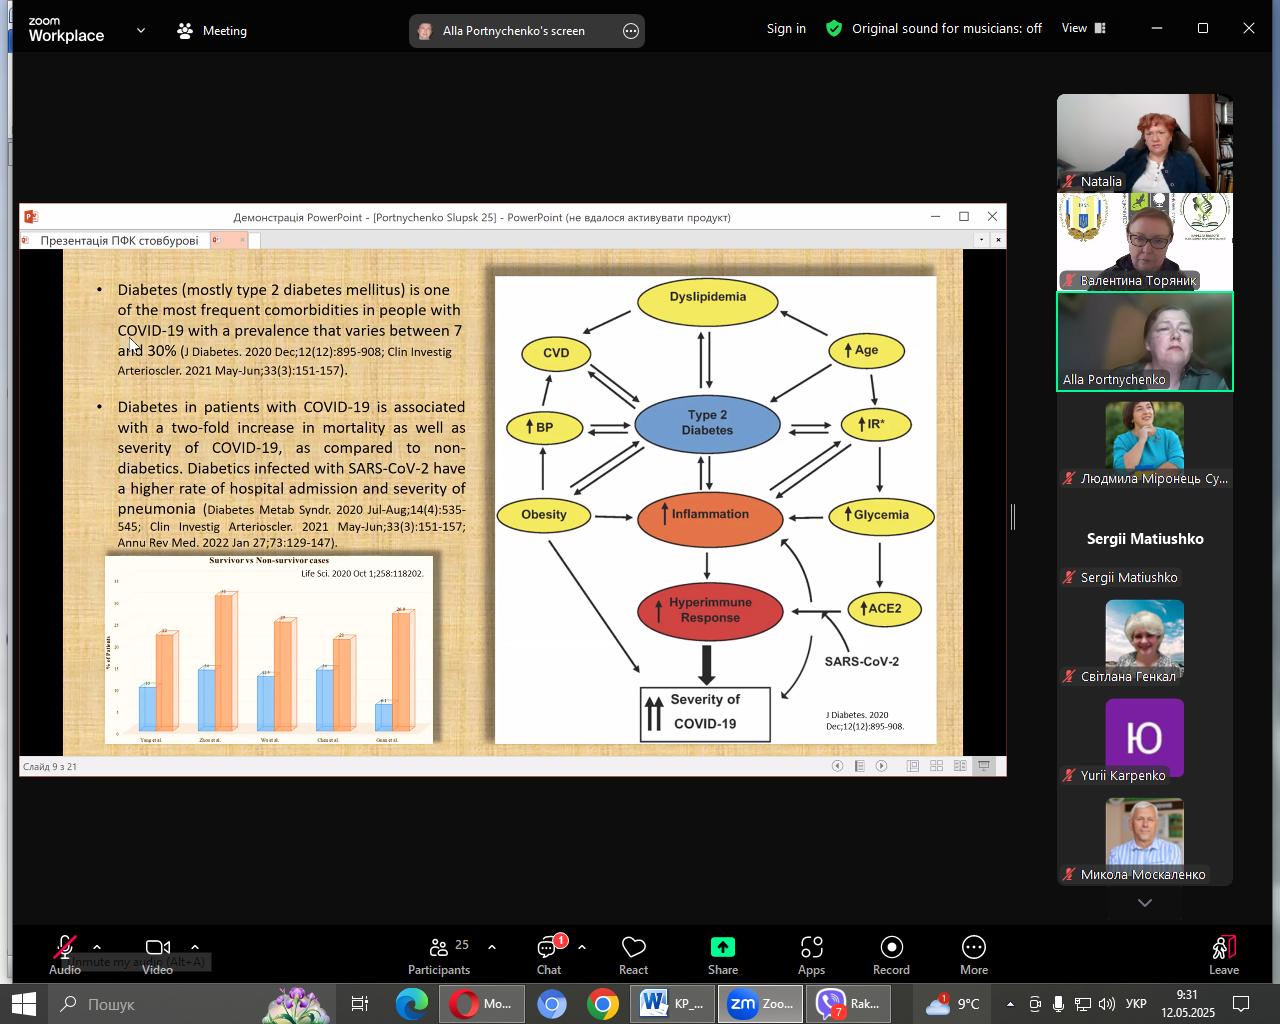Click the Meeting tab

tap(212, 31)
